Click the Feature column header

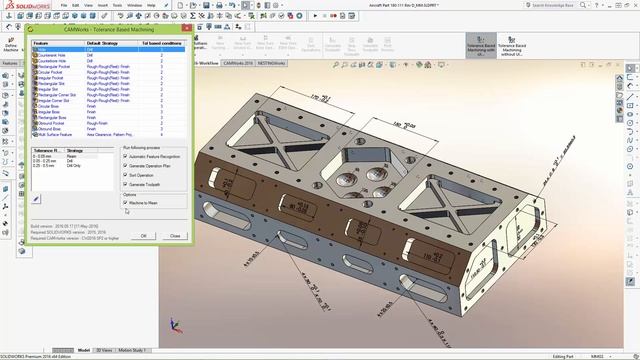58,43
